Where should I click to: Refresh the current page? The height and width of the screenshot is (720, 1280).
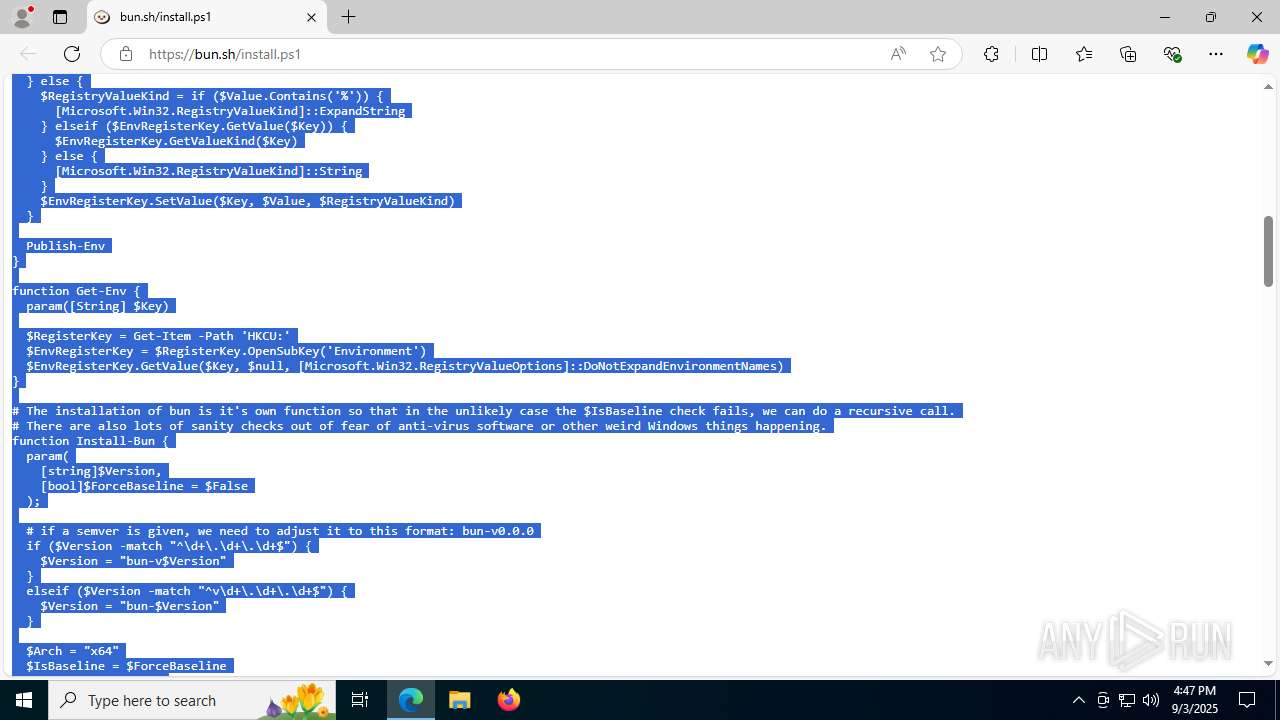coord(72,54)
